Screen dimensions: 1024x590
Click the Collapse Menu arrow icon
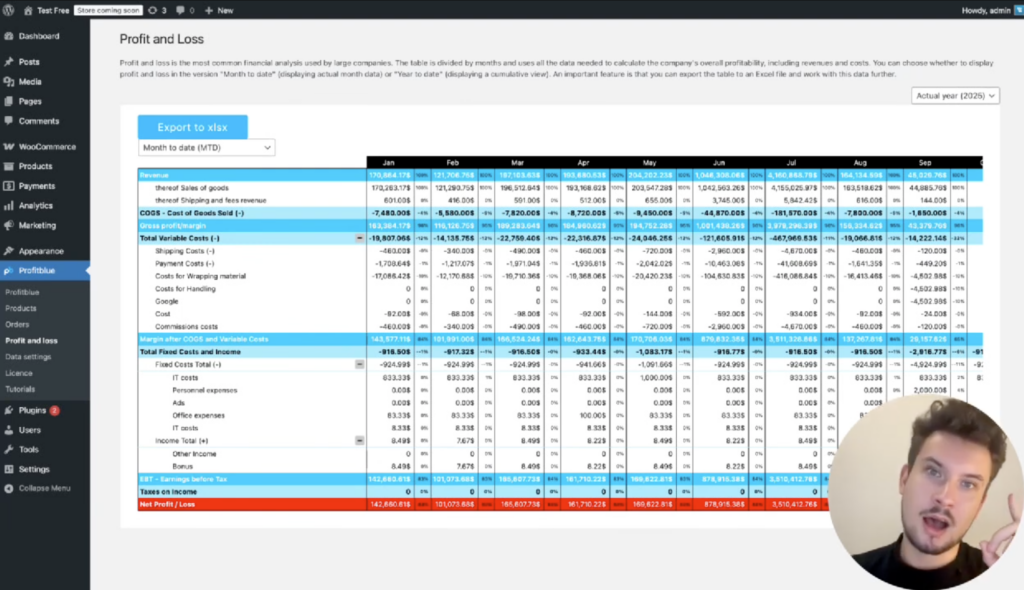click(9, 488)
